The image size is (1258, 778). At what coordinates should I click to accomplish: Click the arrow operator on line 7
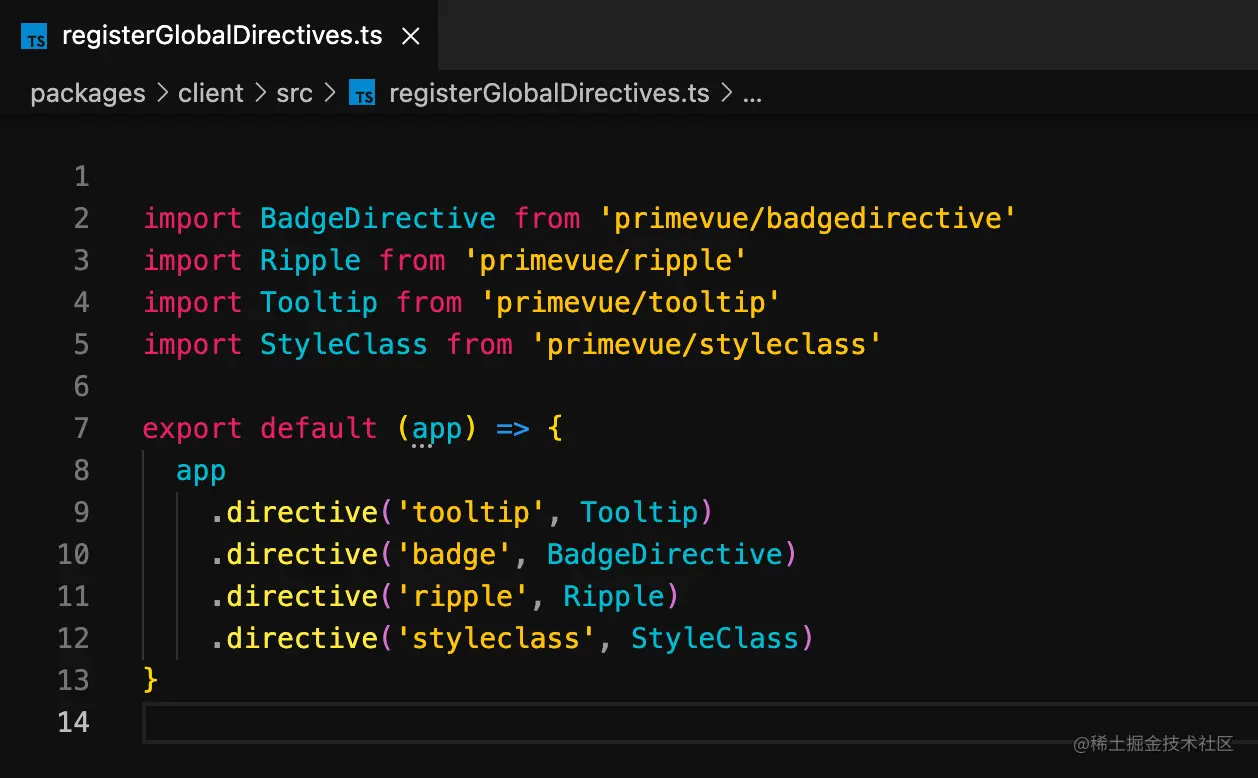tap(512, 429)
